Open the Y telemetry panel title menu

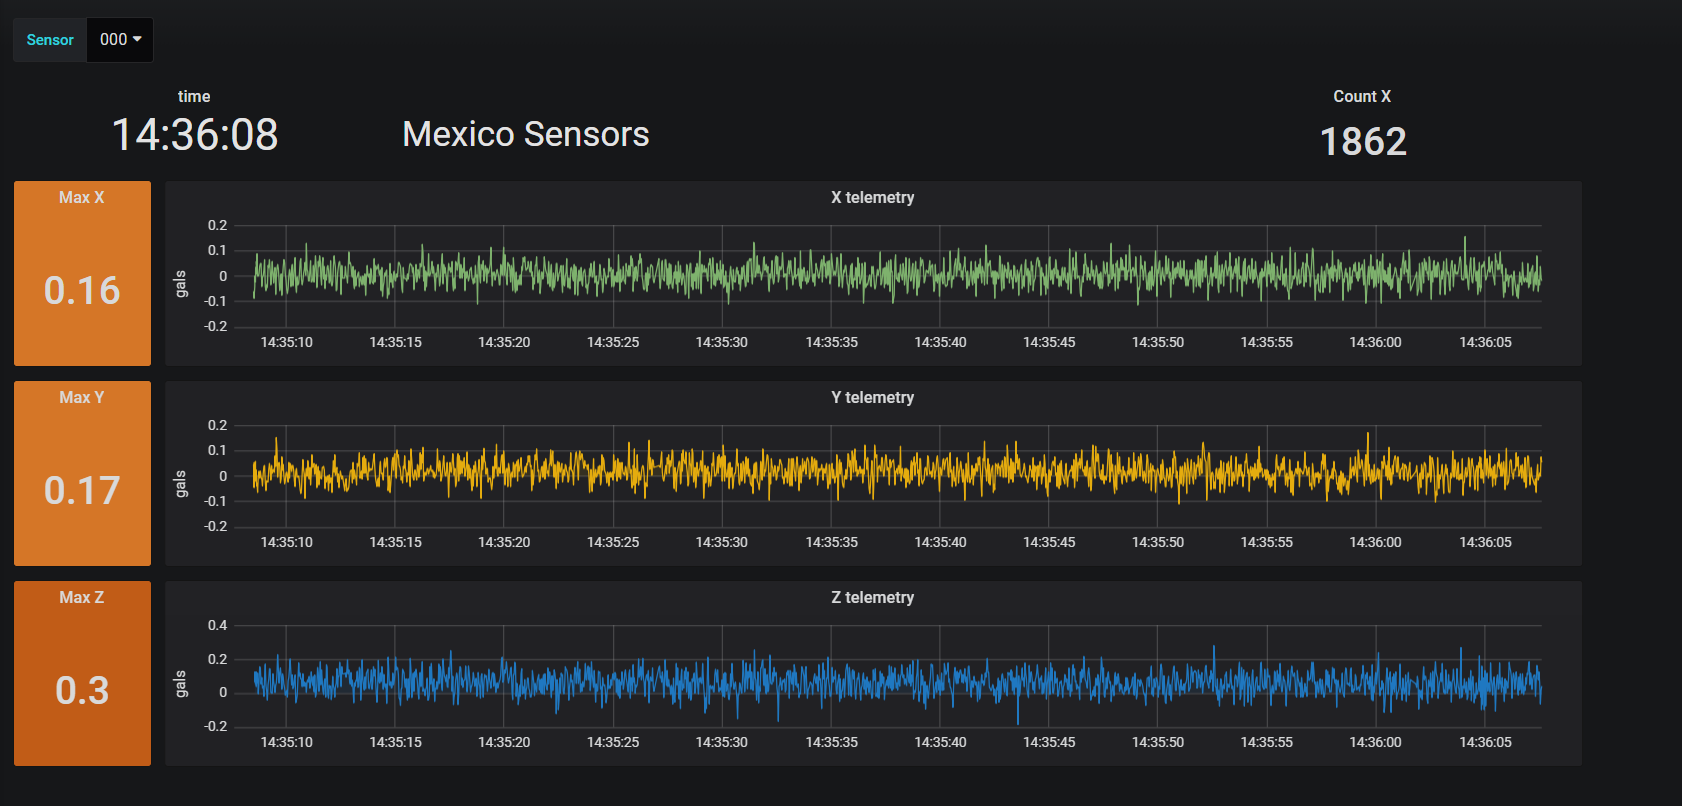[872, 397]
